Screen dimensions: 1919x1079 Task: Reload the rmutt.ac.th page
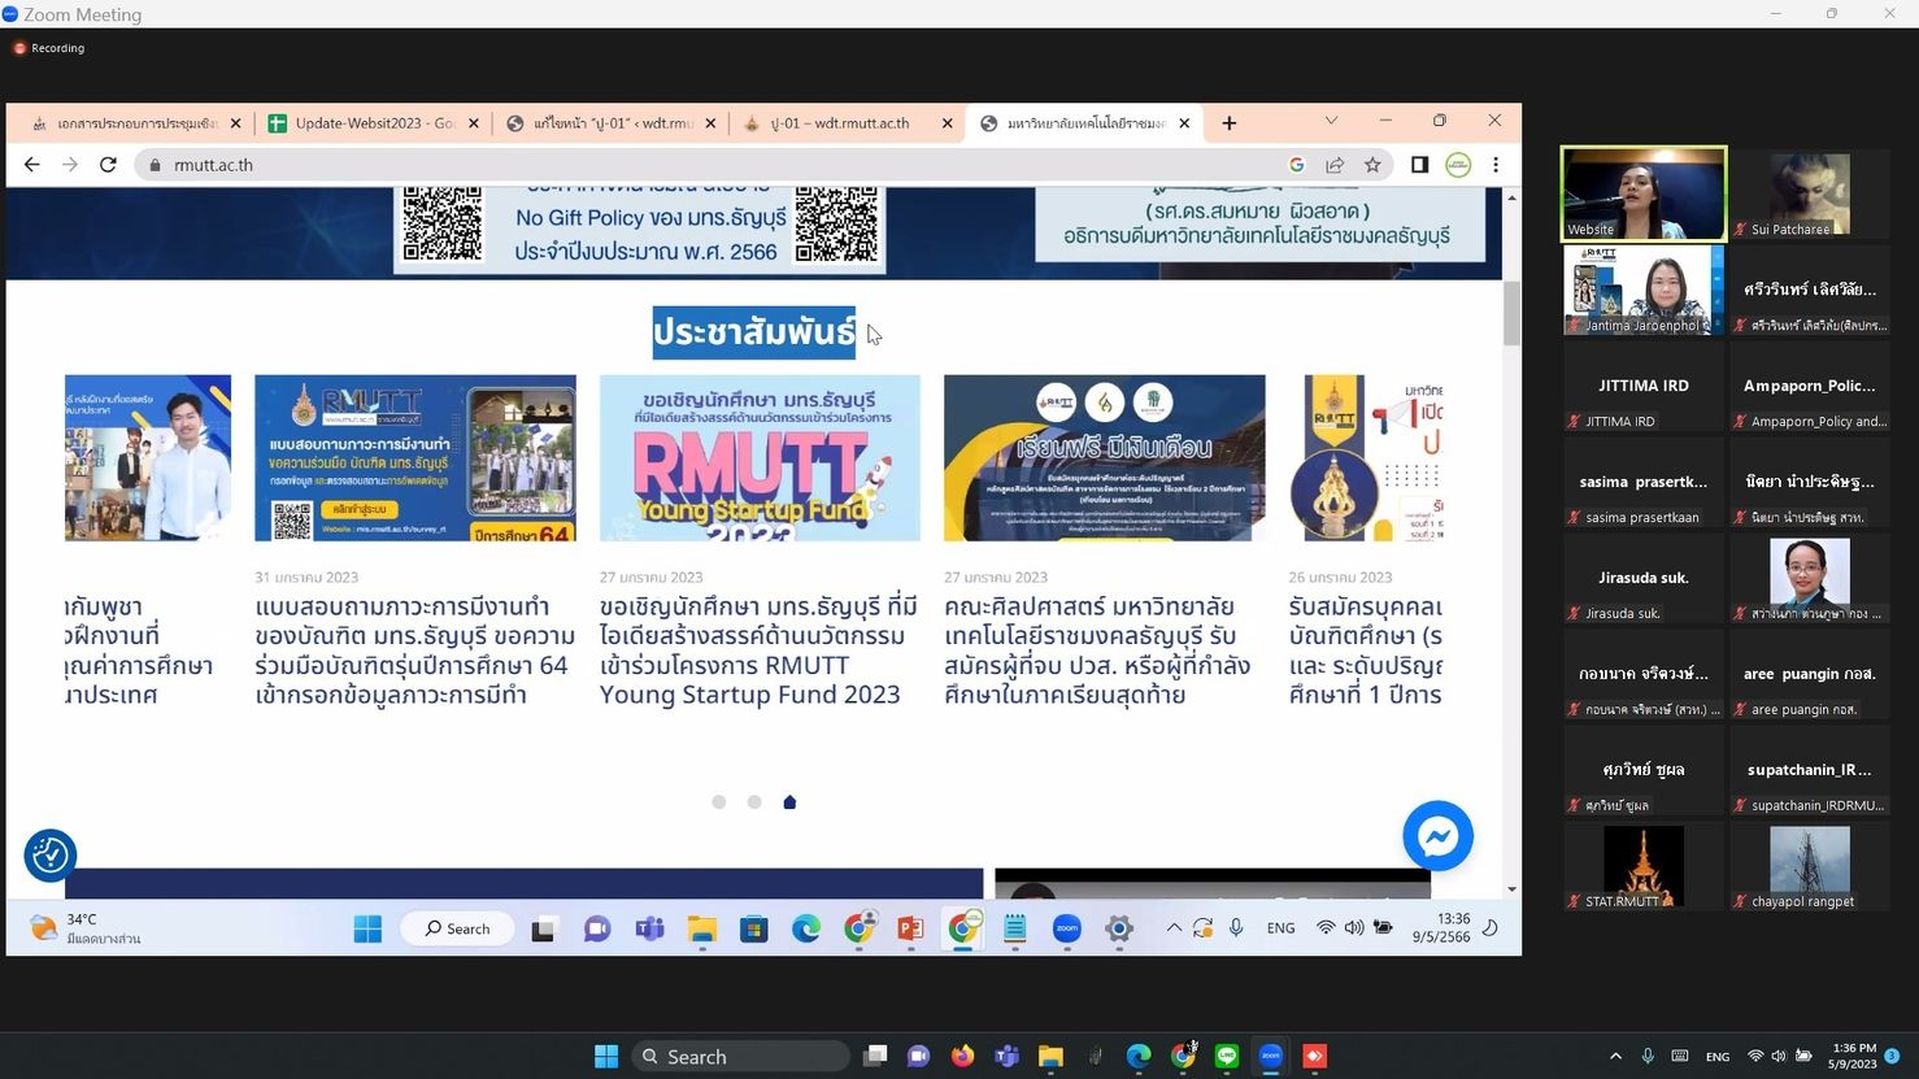click(108, 165)
